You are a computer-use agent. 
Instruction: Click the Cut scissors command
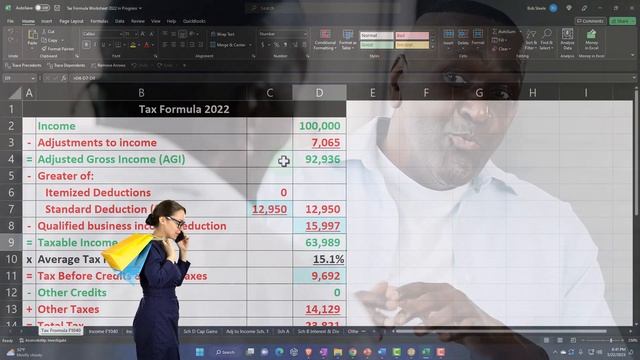point(49,31)
